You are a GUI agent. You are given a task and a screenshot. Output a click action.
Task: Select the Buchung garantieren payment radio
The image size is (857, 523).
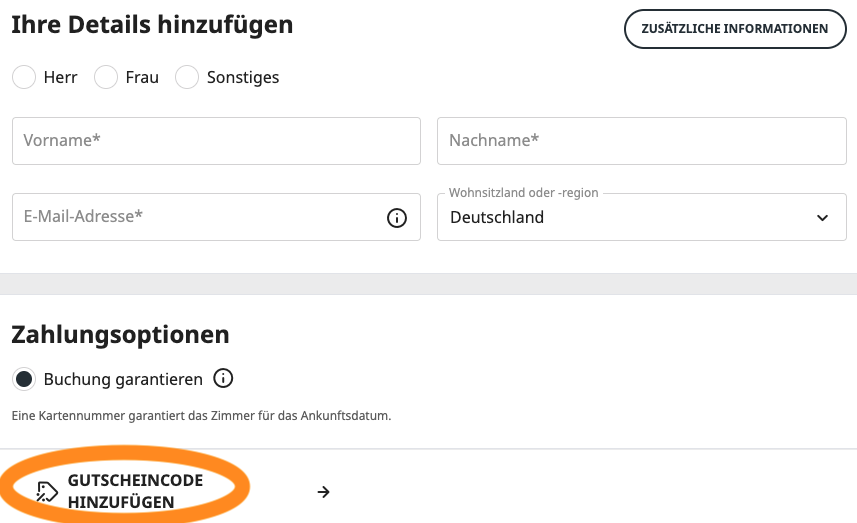pos(24,379)
